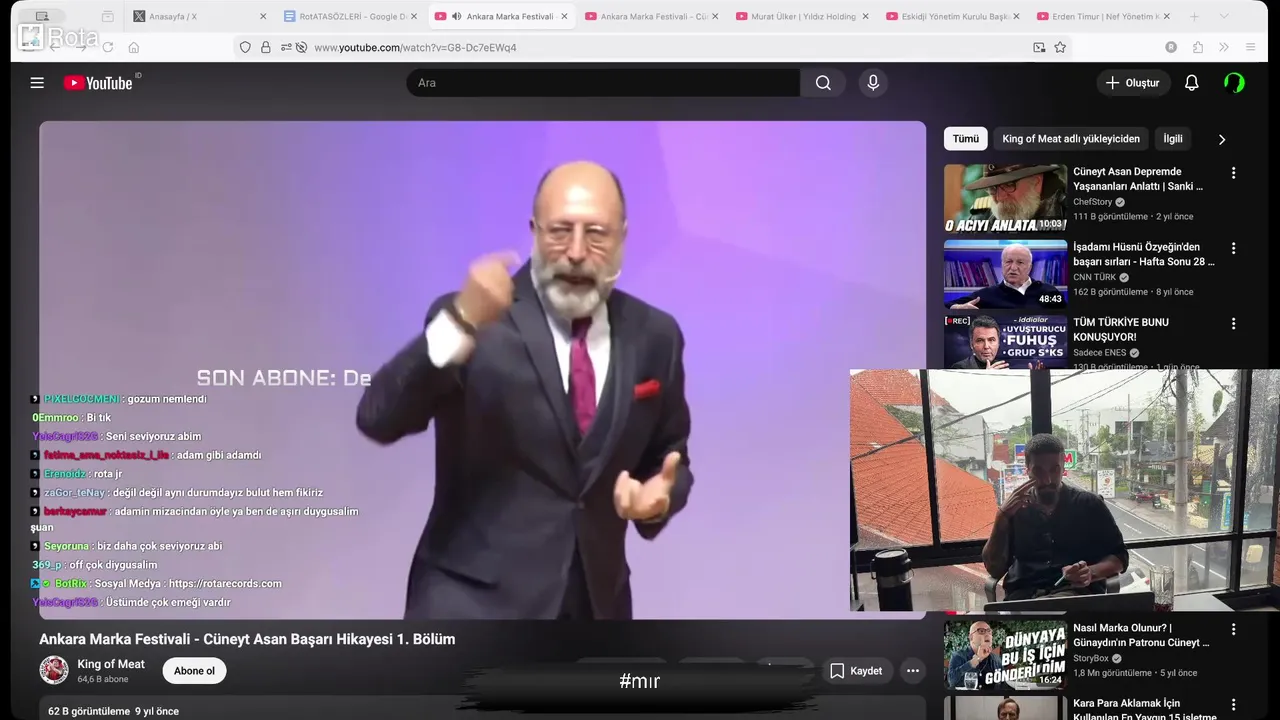Open the account avatar menu

coord(1234,83)
